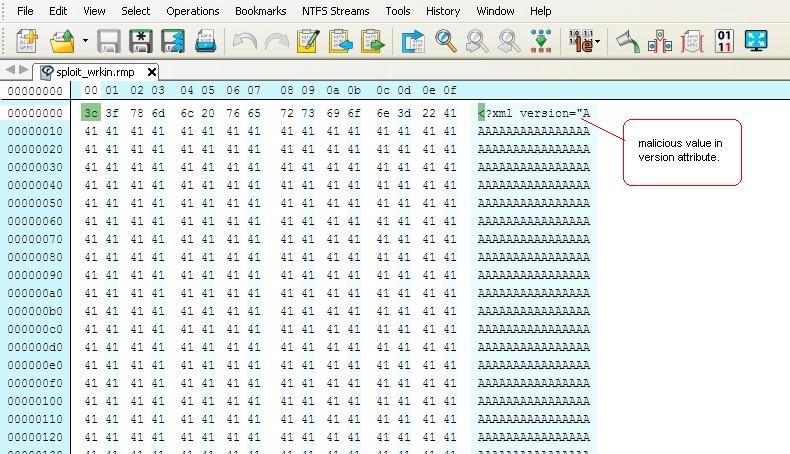Click the '<?xml version="A' ASCII text
The height and width of the screenshot is (454, 790).
click(534, 113)
